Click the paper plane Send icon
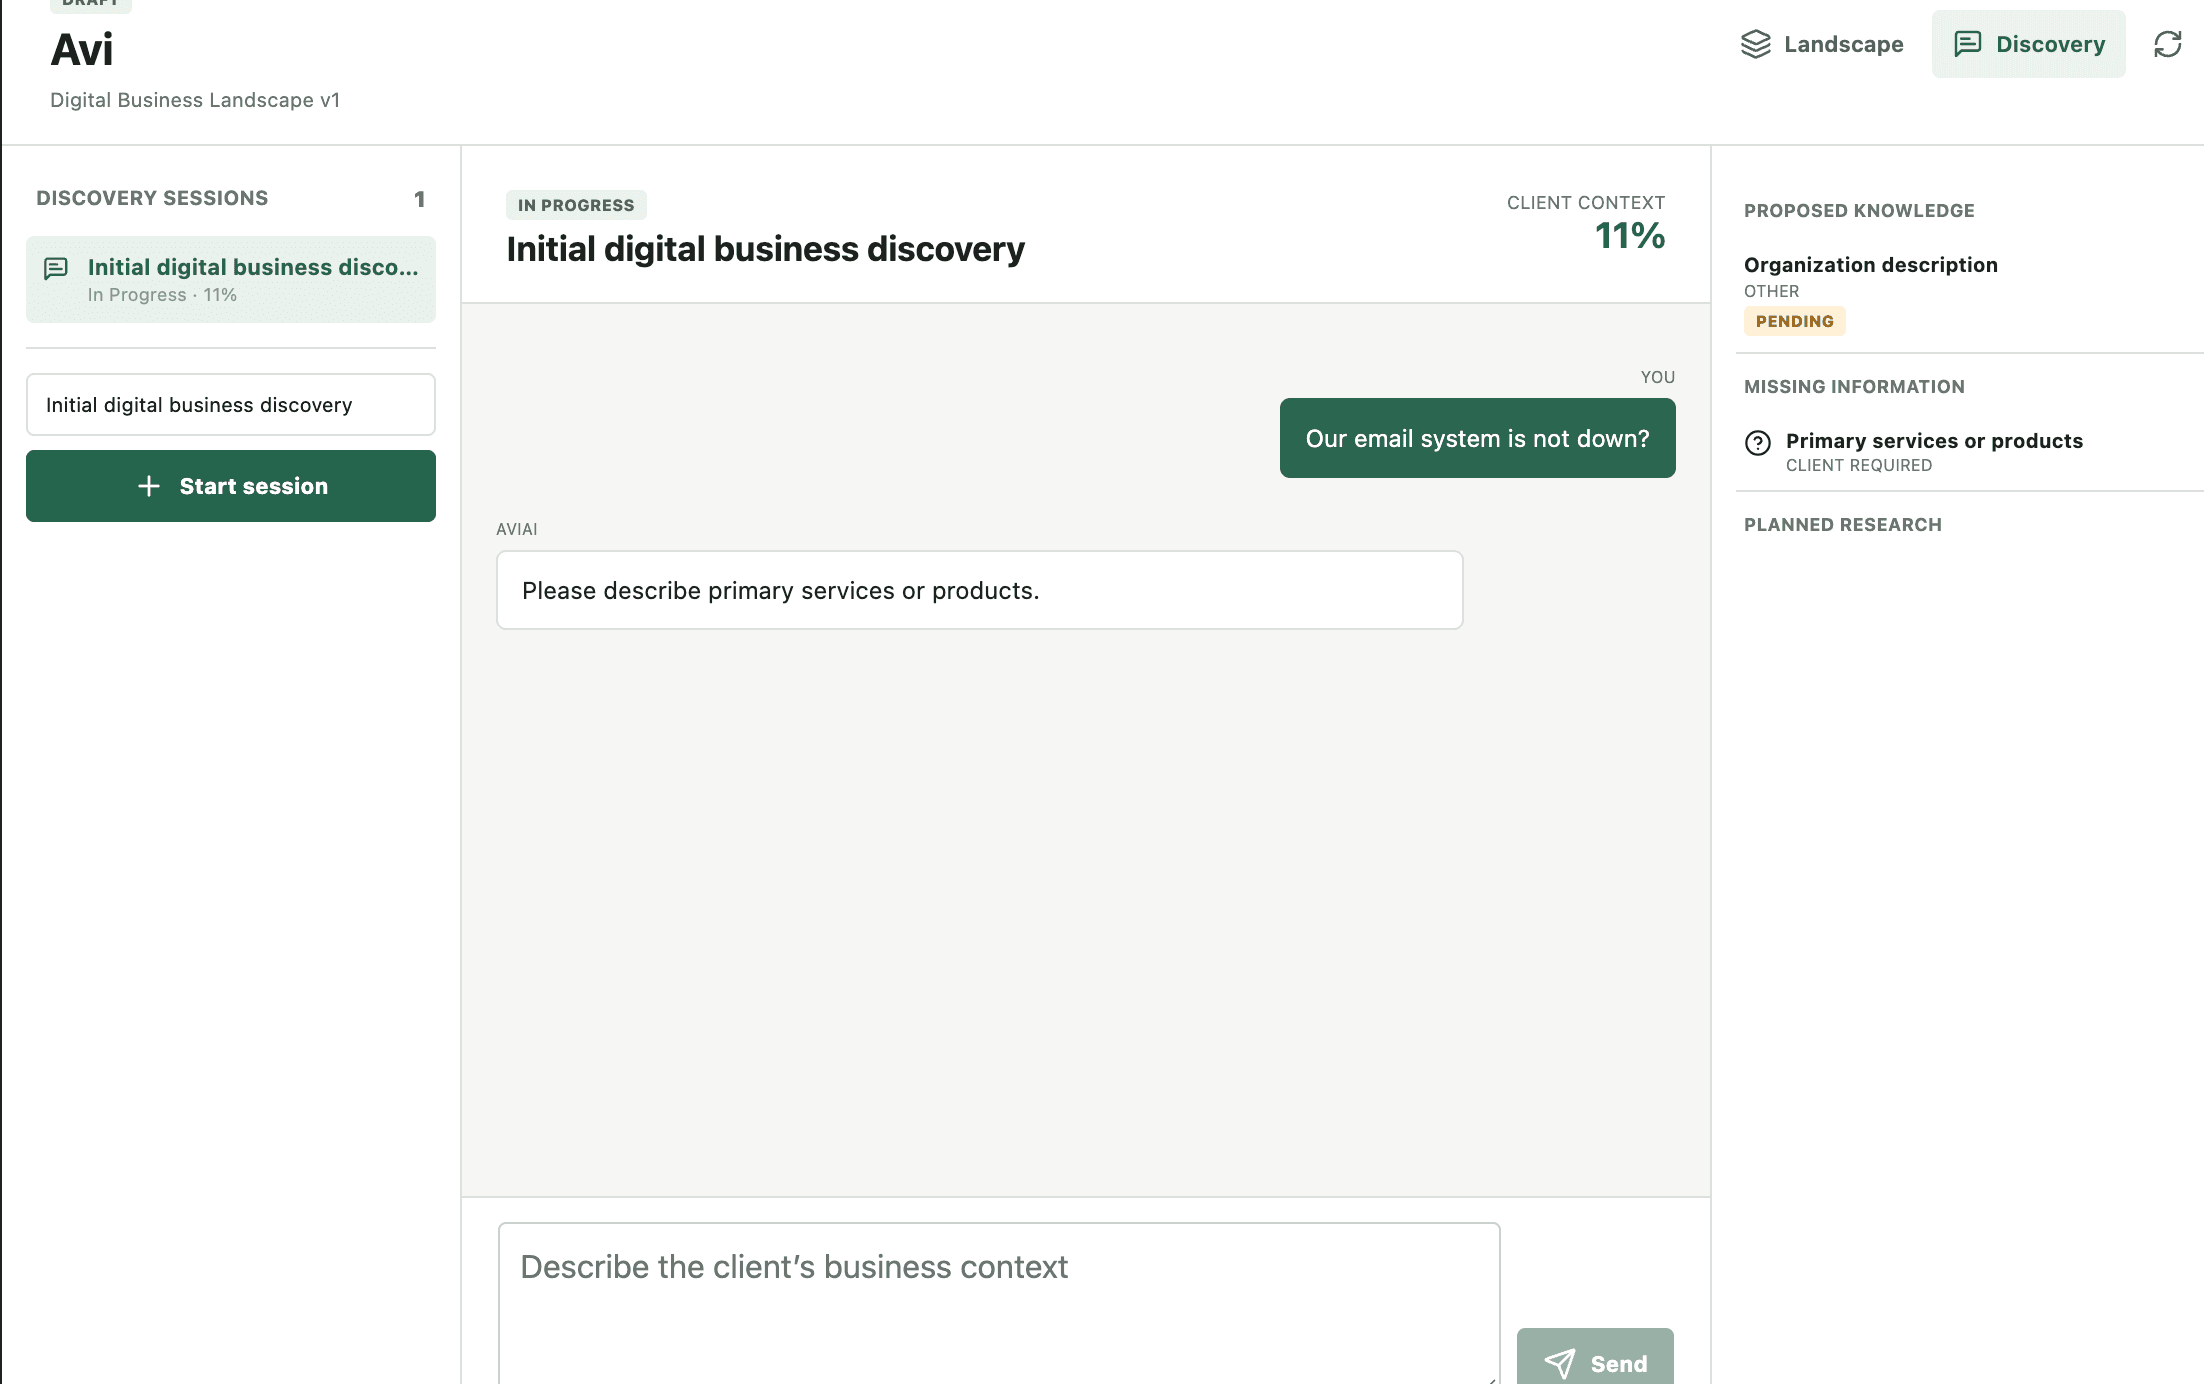 1559,1363
